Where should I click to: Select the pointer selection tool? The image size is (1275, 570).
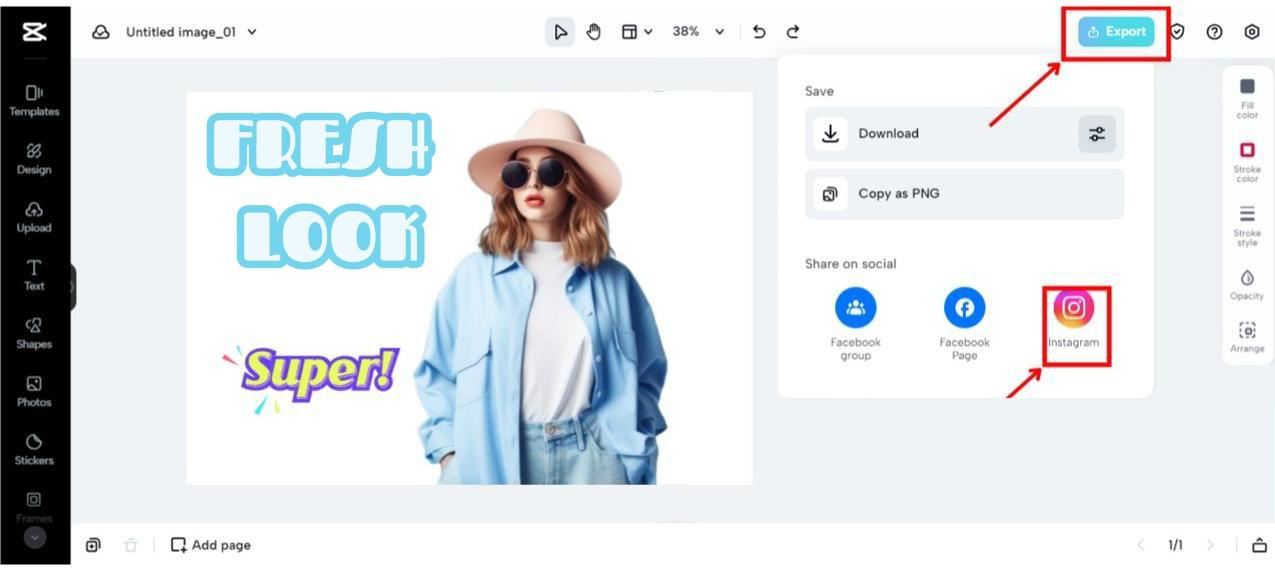[x=560, y=32]
